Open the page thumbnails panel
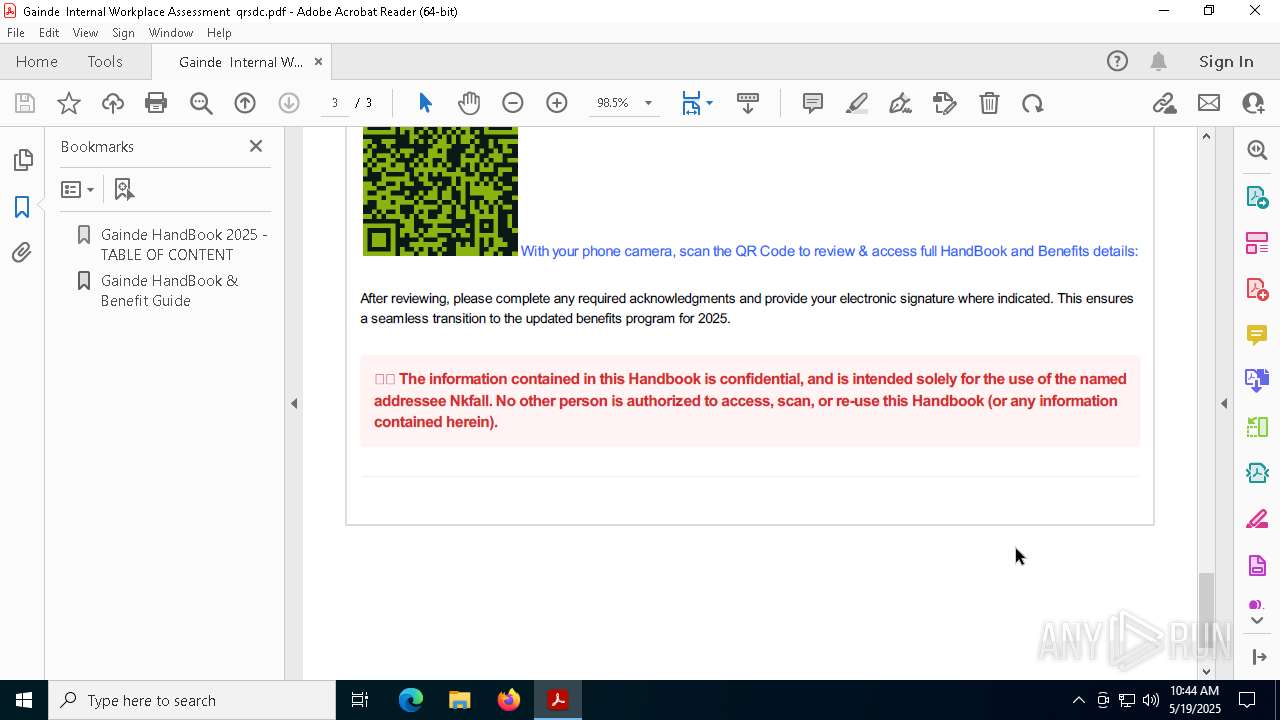The height and width of the screenshot is (720, 1280). 22,160
